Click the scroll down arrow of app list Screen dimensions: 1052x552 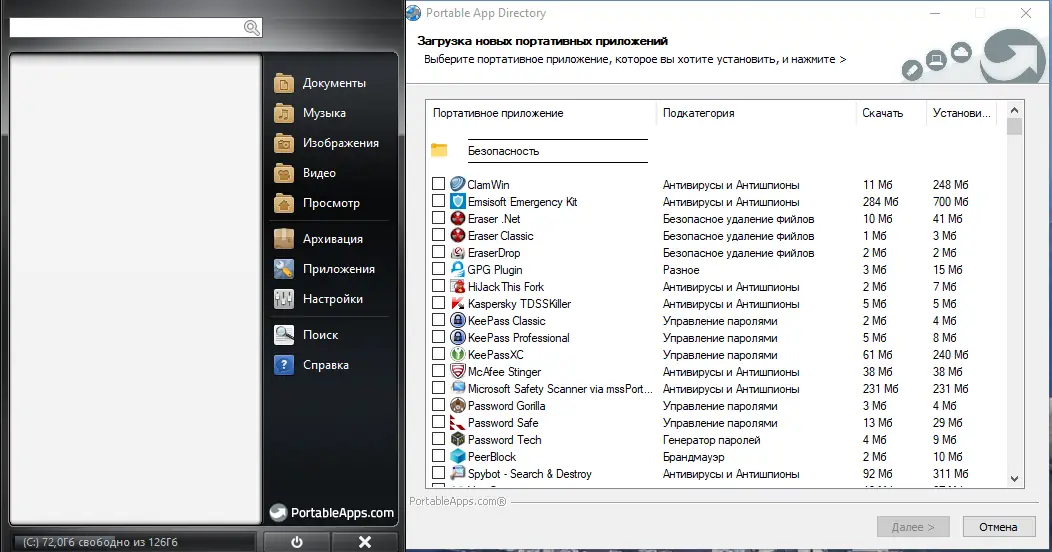tap(1014, 479)
